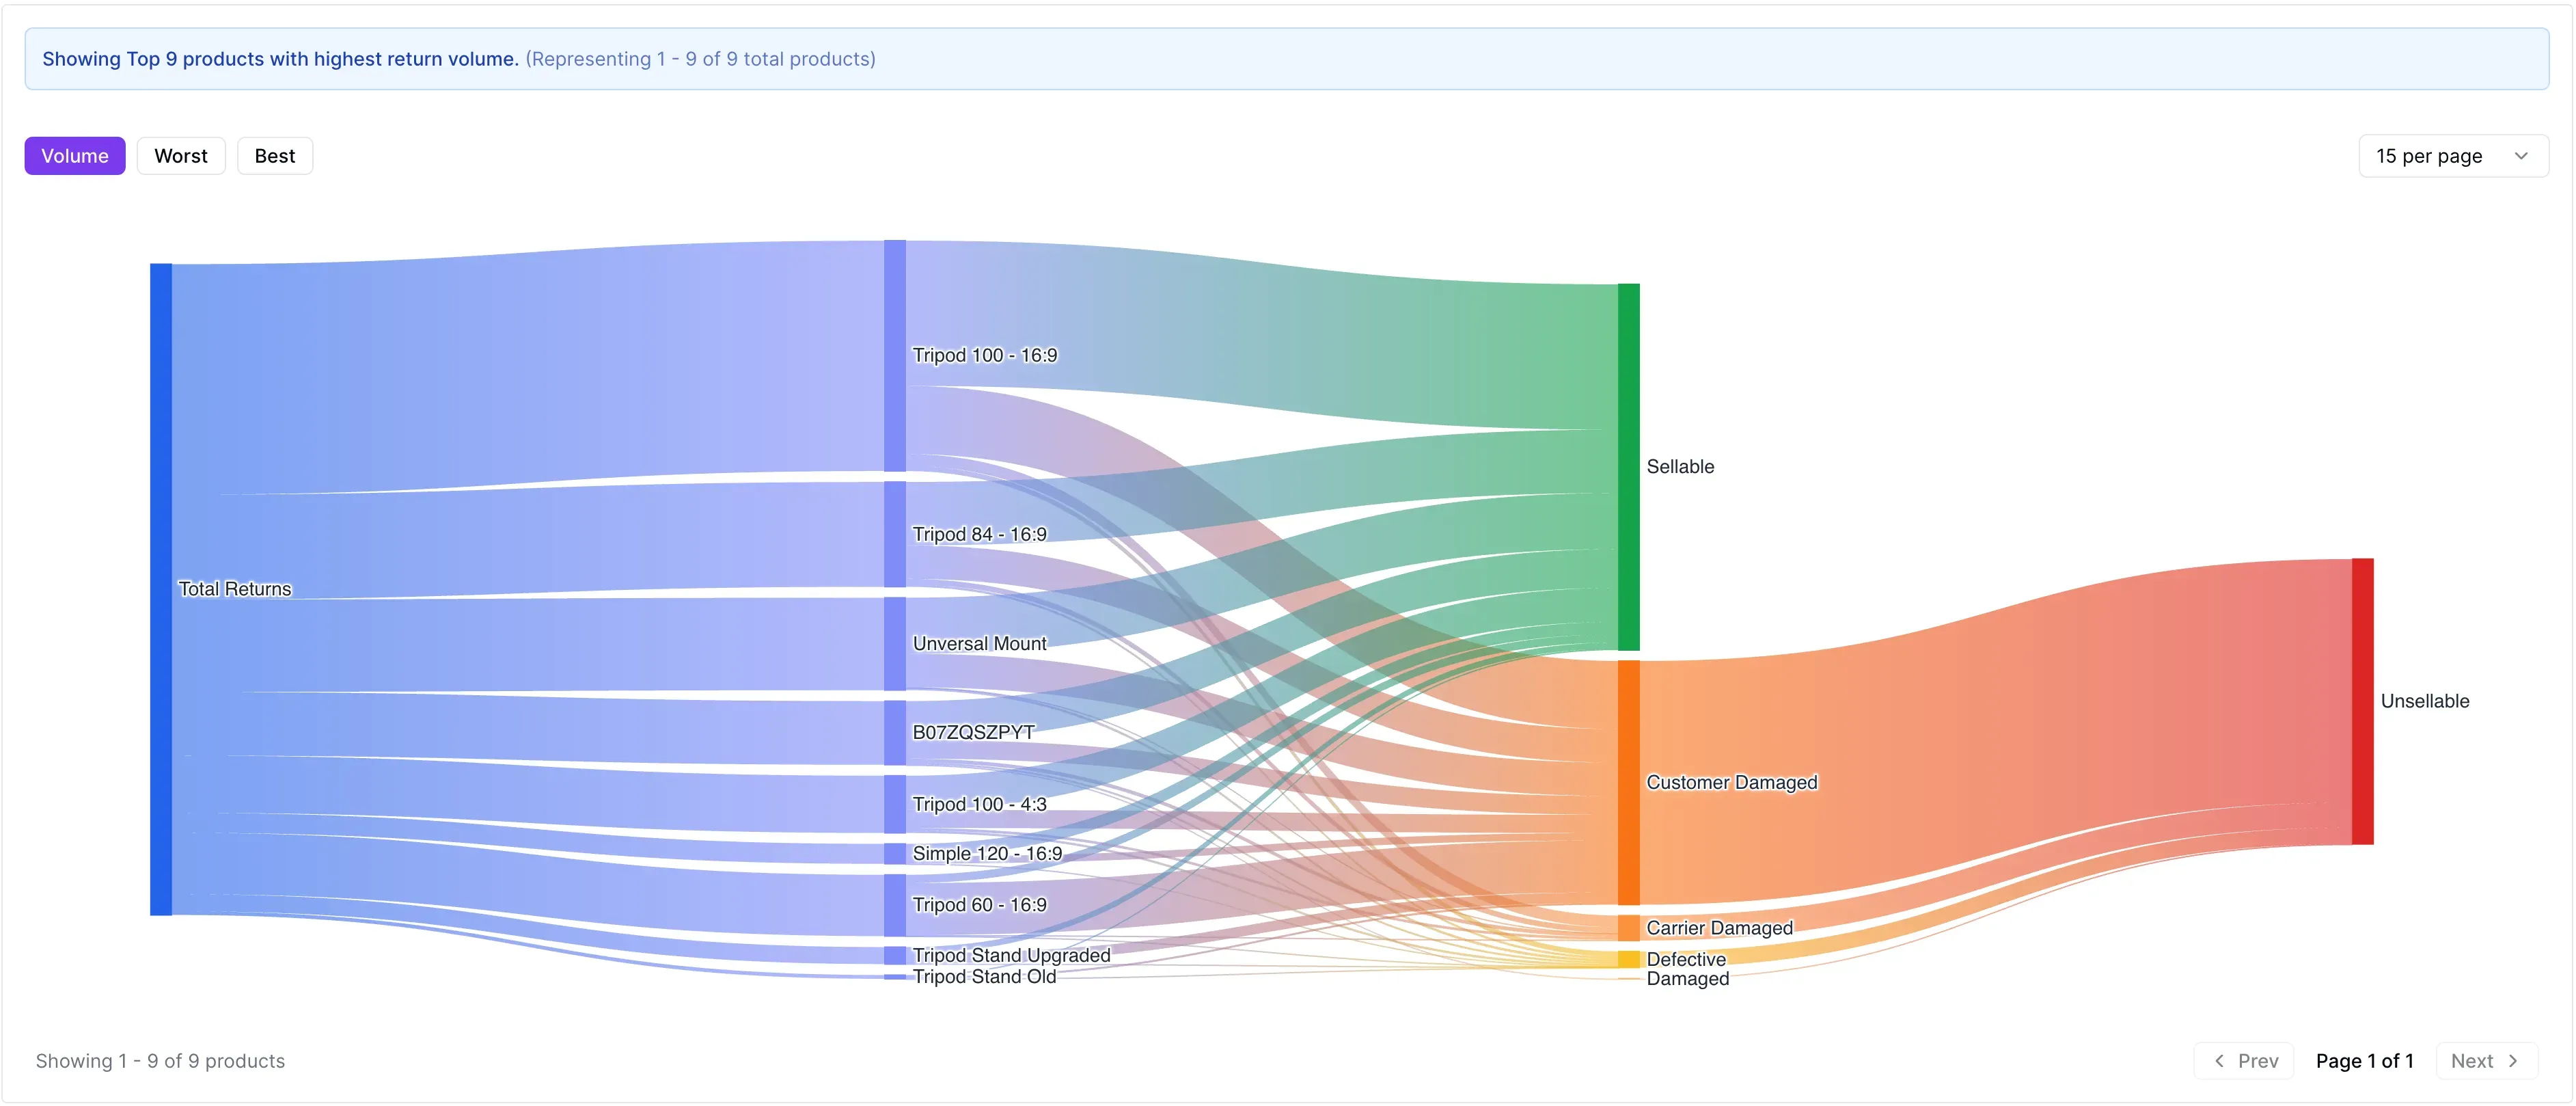The height and width of the screenshot is (1106, 2576).
Task: Click the Unversal Mount node bar
Action: coord(895,644)
